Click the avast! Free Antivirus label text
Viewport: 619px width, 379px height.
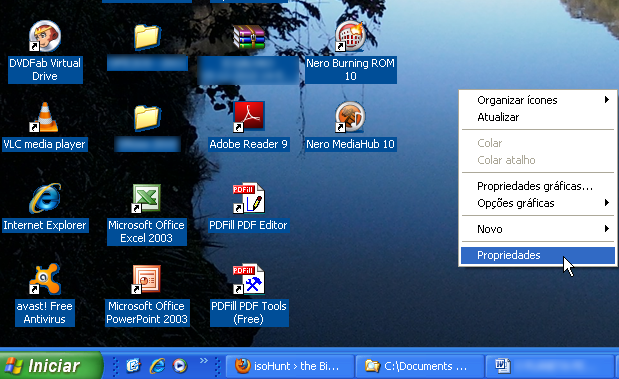45,313
